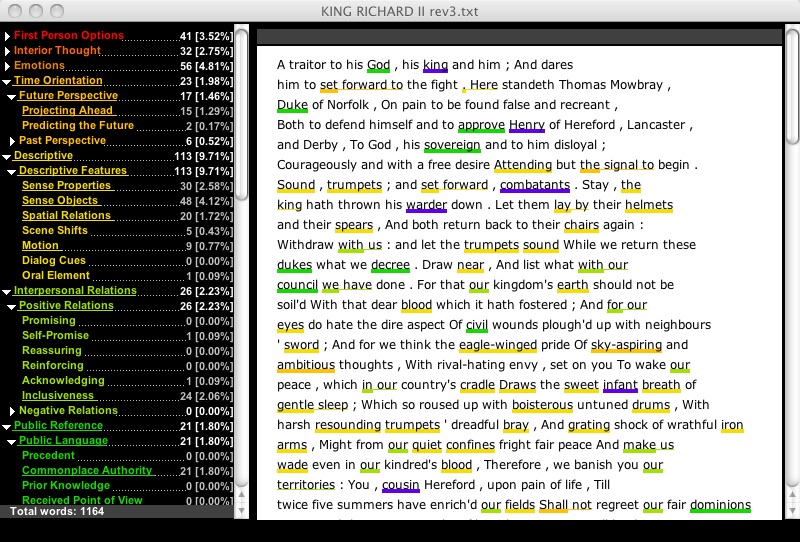
Task: Expand the Interior Thought category
Action: 7,51
